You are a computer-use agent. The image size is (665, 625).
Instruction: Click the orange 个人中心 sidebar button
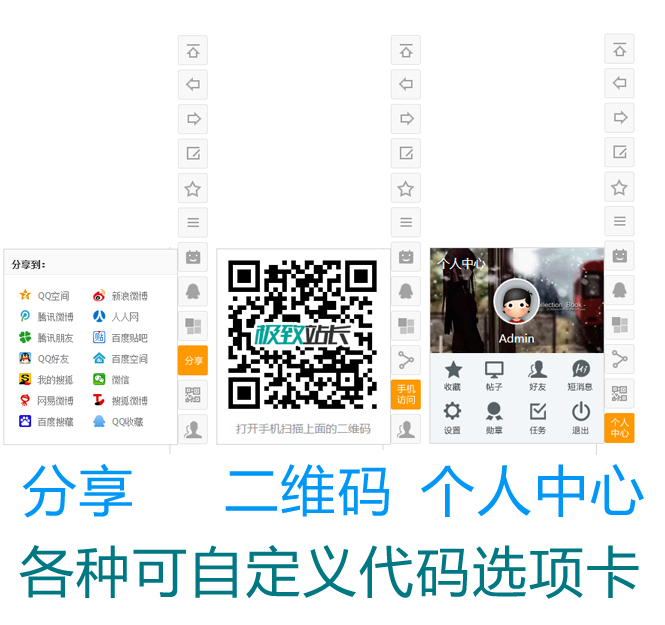tap(619, 428)
